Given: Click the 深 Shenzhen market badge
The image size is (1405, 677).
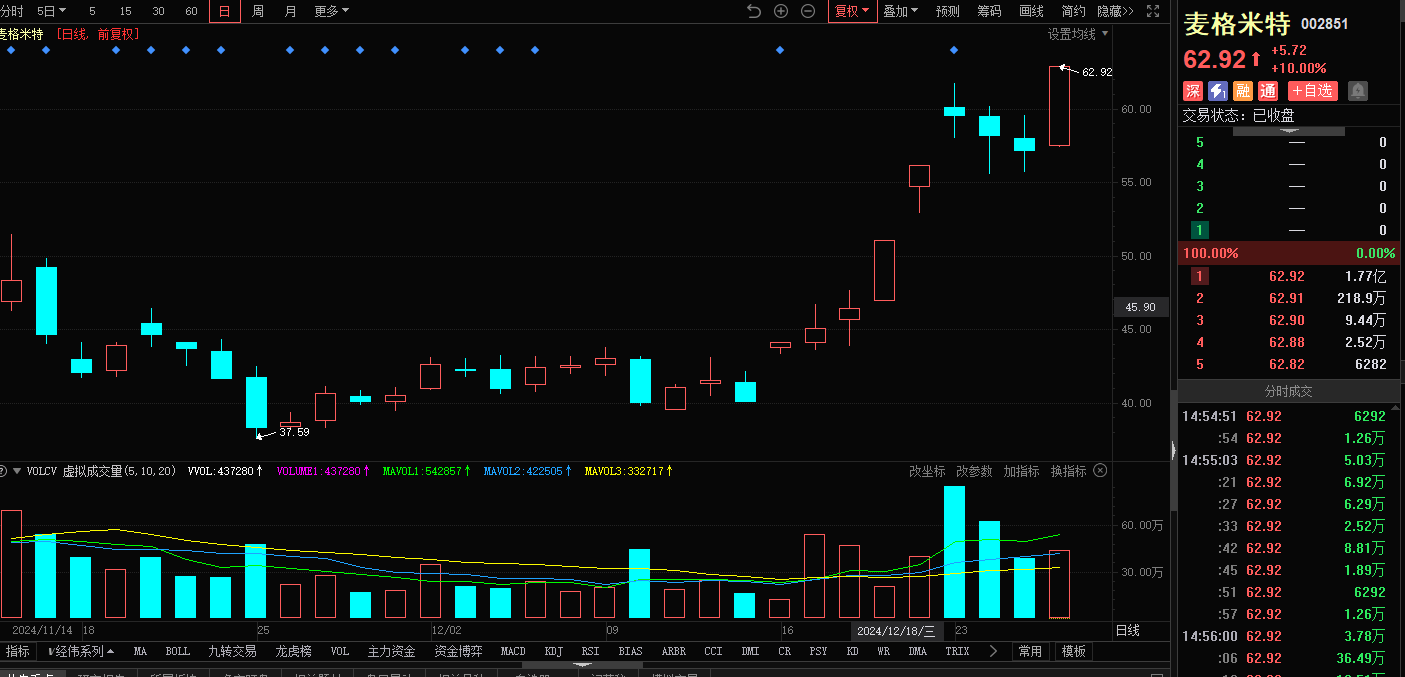Looking at the screenshot, I should [x=1192, y=91].
